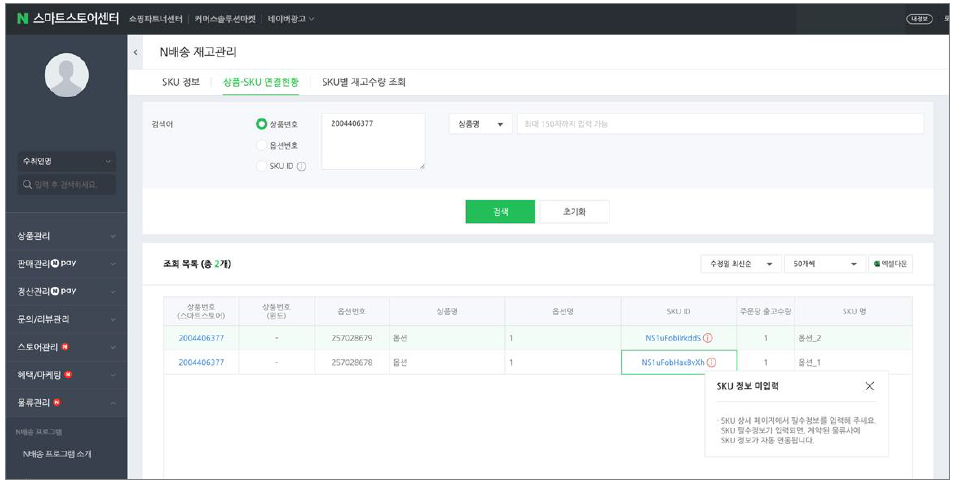Open the SKU별 재고수량 조회 tab
Image resolution: width=955 pixels, height=482 pixels.
click(363, 82)
